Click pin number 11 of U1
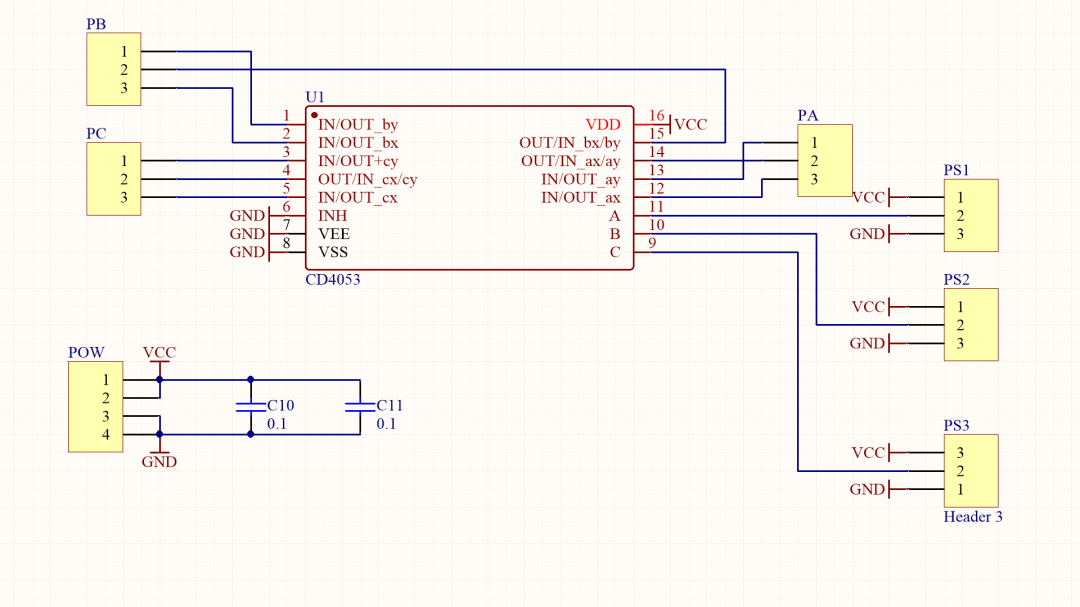 [x=656, y=207]
